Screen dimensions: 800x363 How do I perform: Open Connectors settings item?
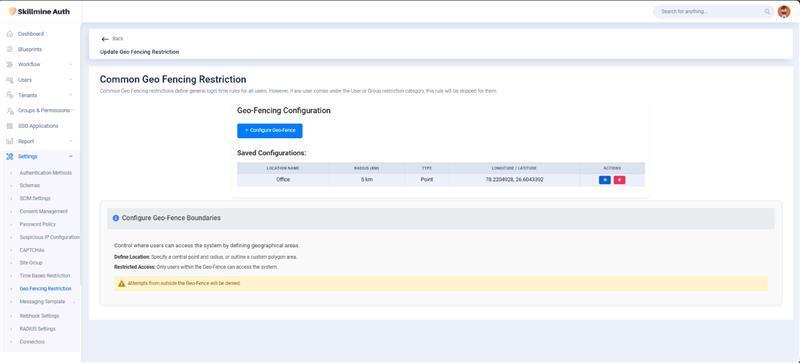(32, 342)
